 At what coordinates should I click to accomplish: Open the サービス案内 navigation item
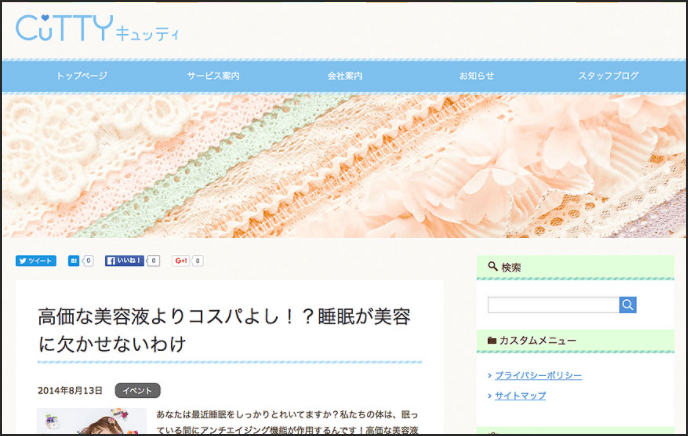click(x=213, y=75)
